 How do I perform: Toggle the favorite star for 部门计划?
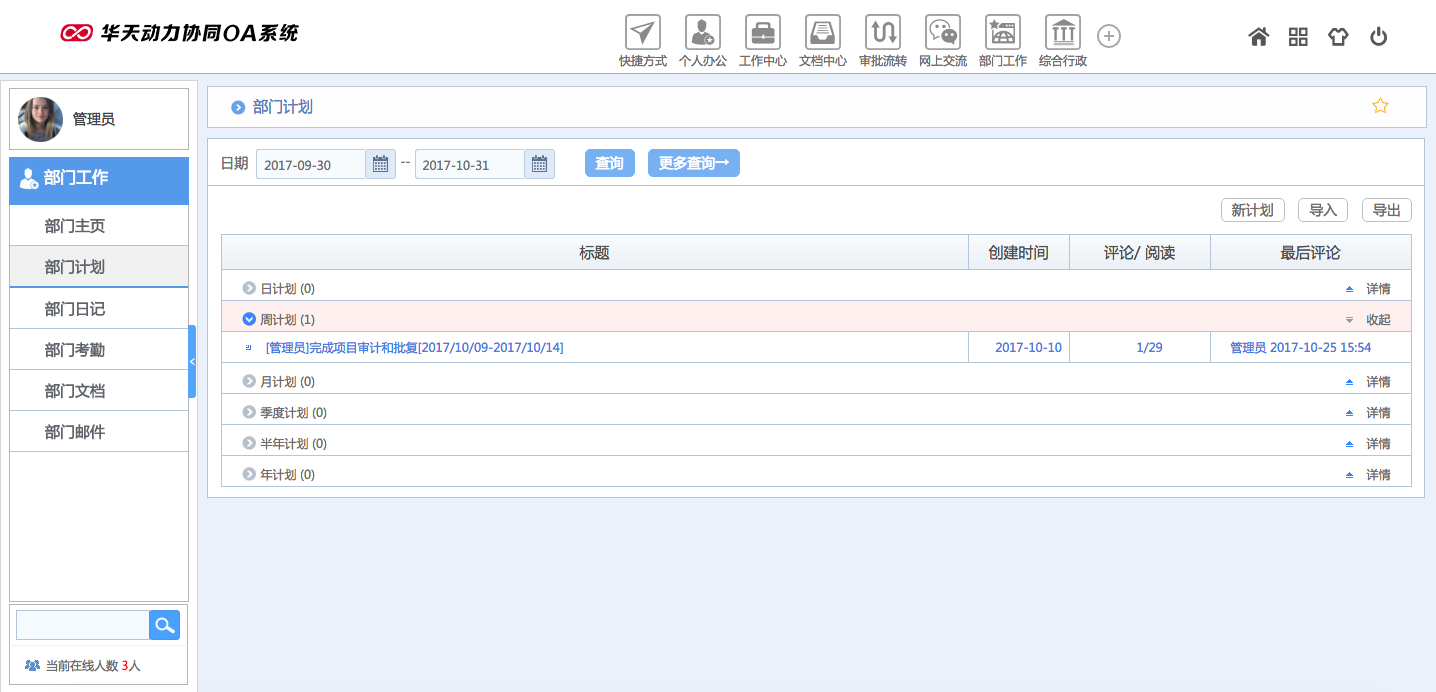[x=1381, y=105]
